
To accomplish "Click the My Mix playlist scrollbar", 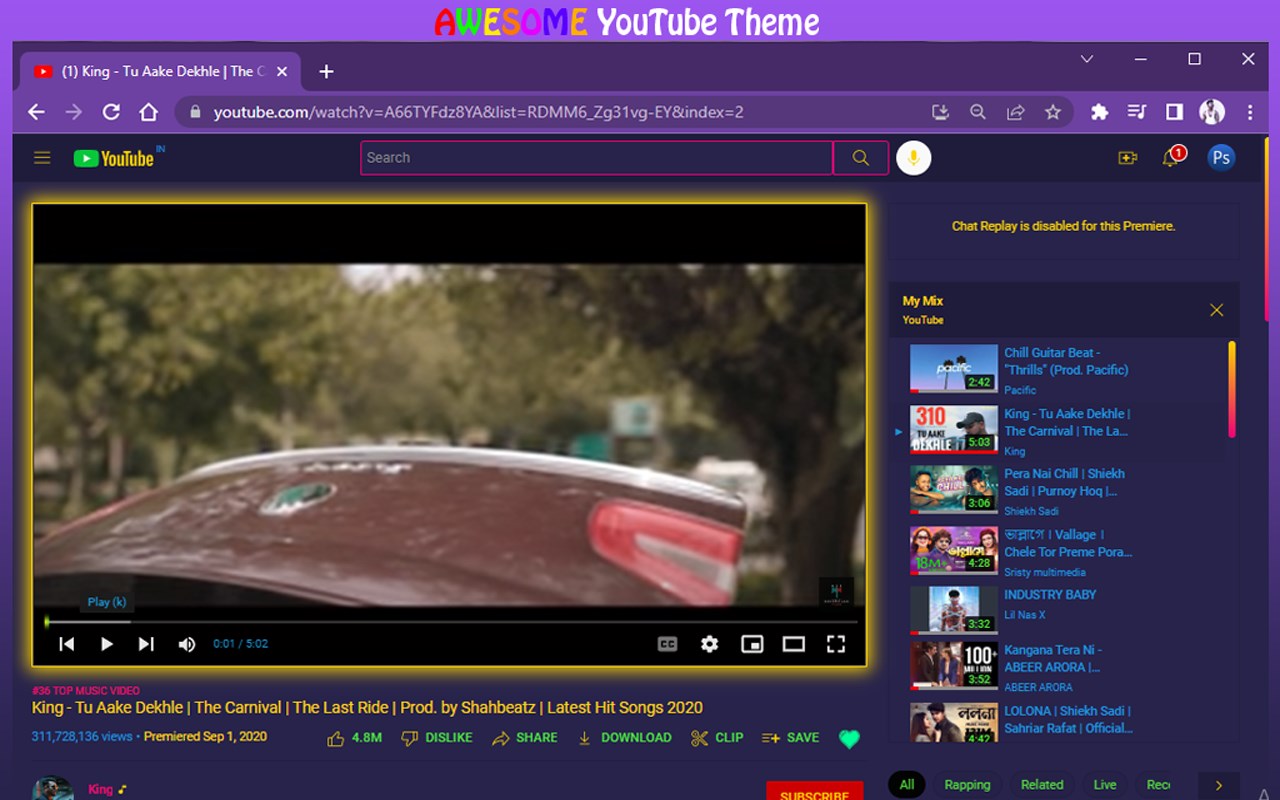I will [1231, 390].
